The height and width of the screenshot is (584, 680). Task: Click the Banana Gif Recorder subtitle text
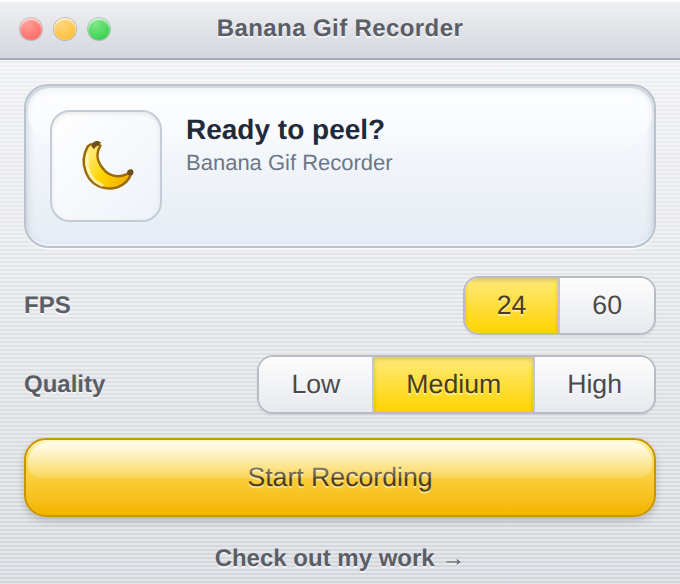289,163
